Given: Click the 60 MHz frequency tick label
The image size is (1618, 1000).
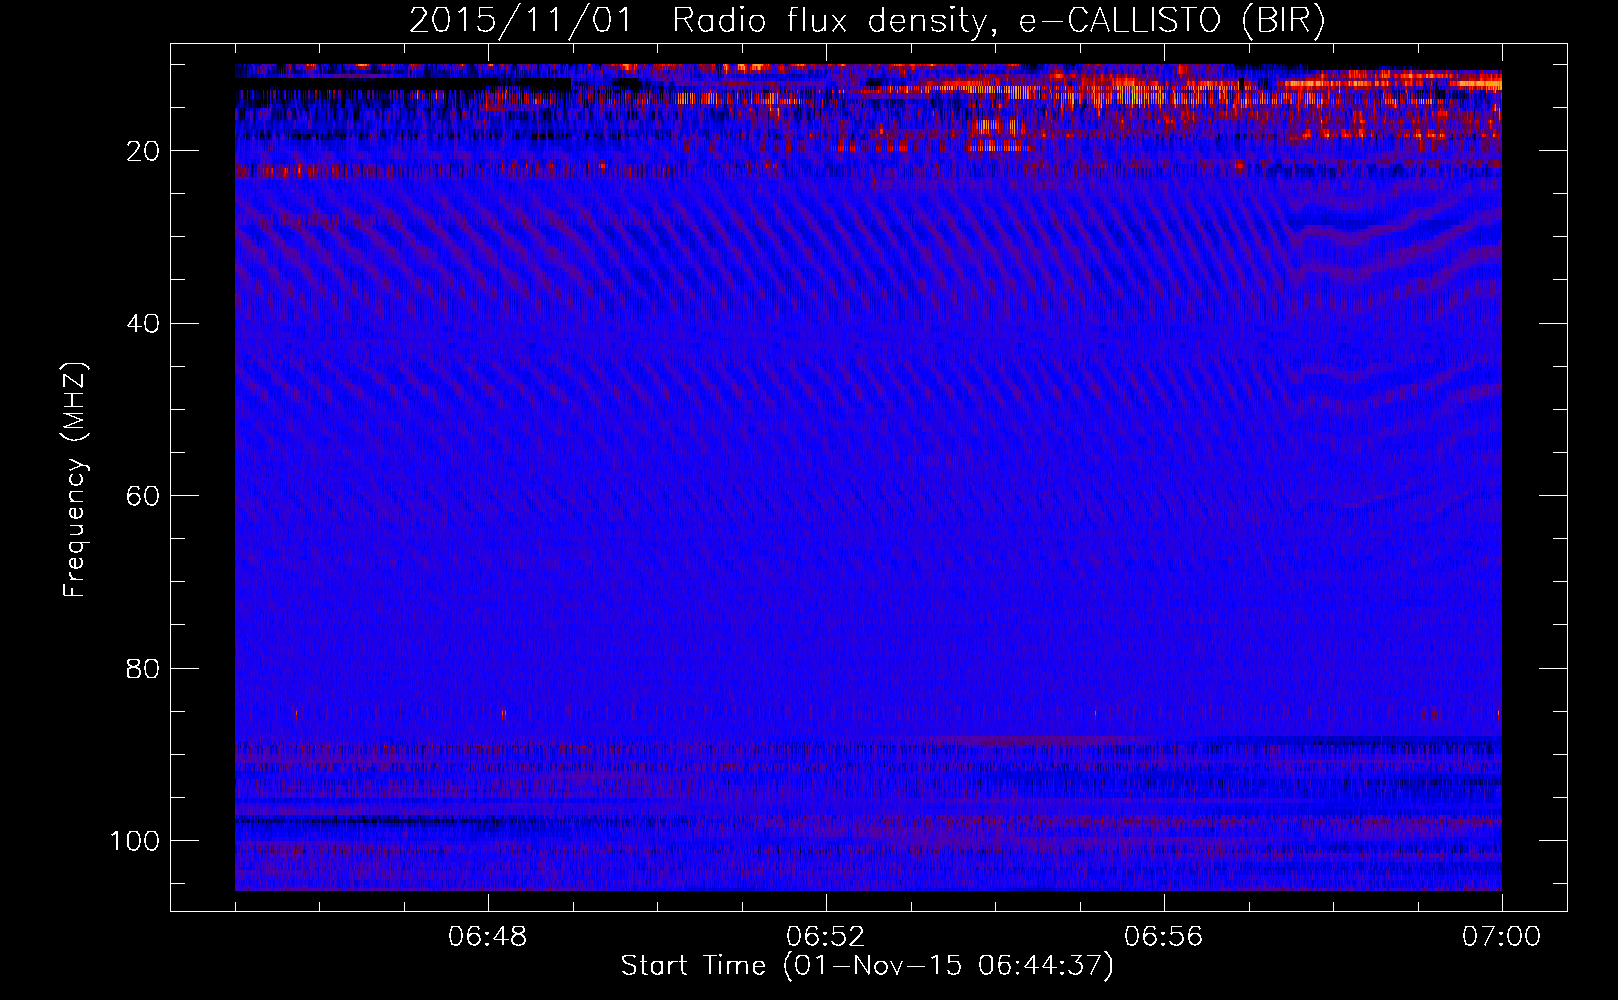Looking at the screenshot, I should point(143,496).
